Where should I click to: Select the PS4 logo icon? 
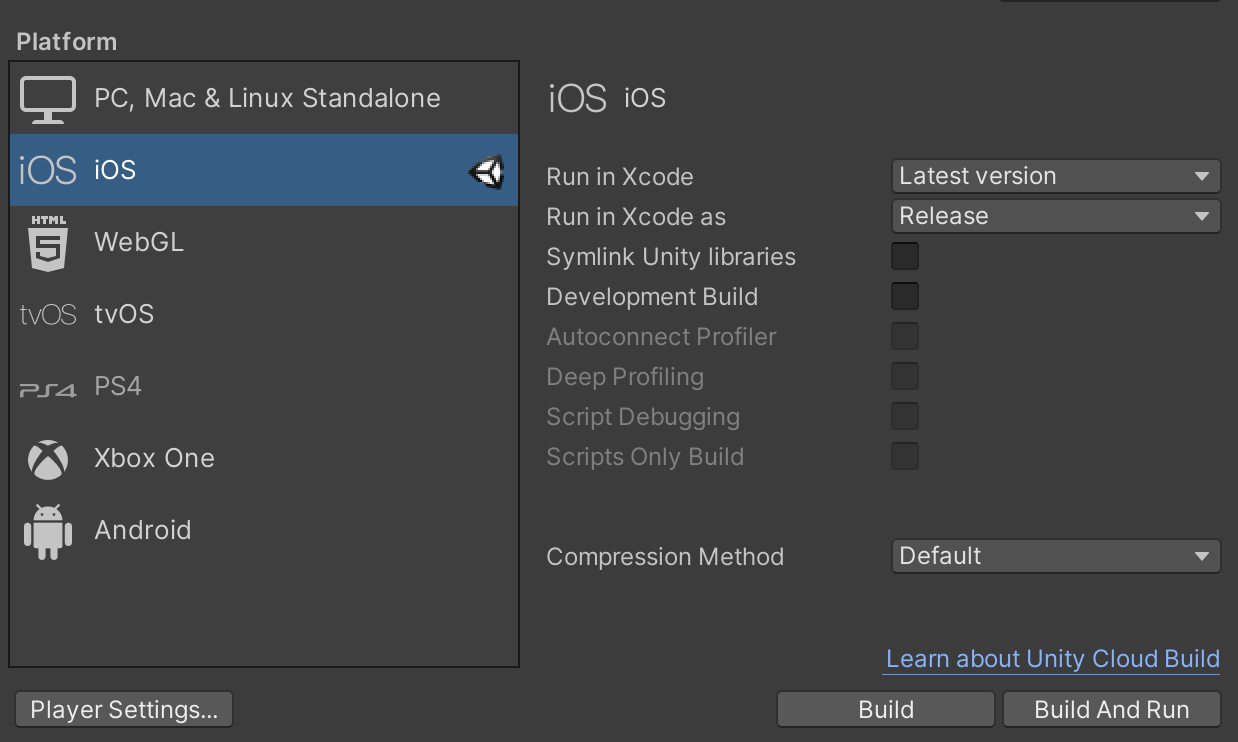coord(48,389)
